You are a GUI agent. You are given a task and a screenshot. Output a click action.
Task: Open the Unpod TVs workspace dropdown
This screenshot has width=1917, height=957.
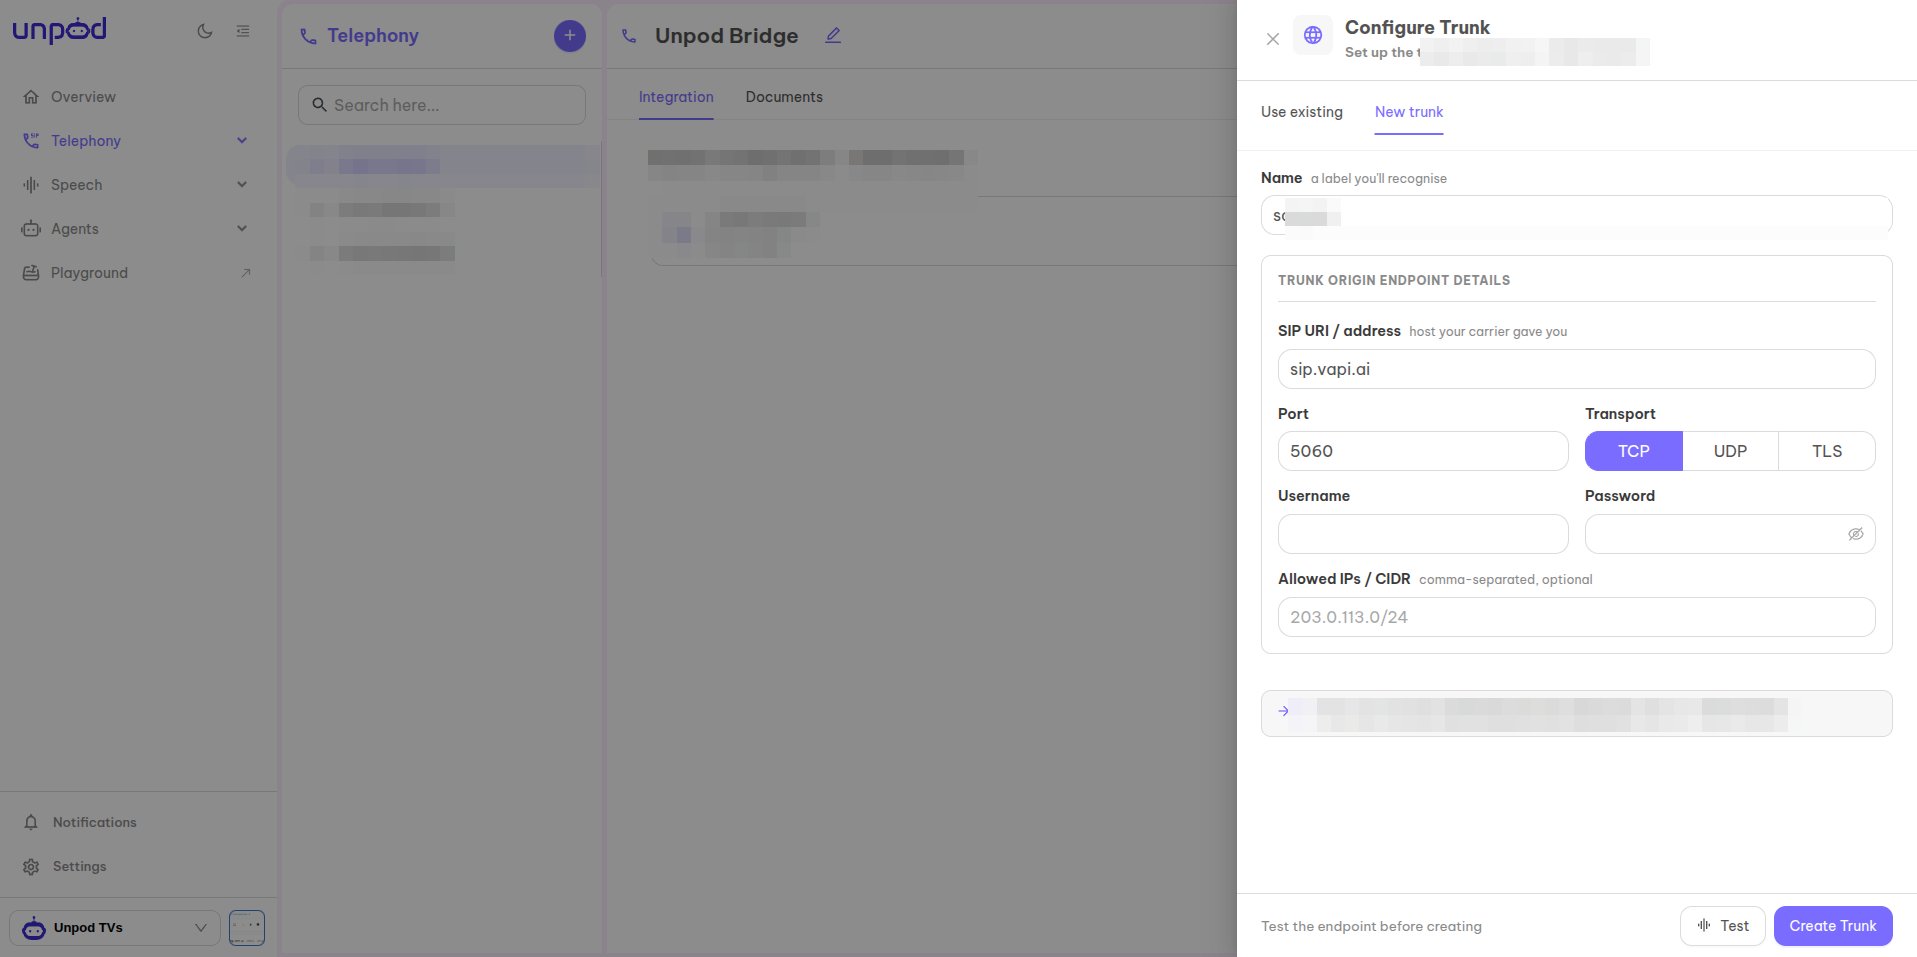[115, 928]
